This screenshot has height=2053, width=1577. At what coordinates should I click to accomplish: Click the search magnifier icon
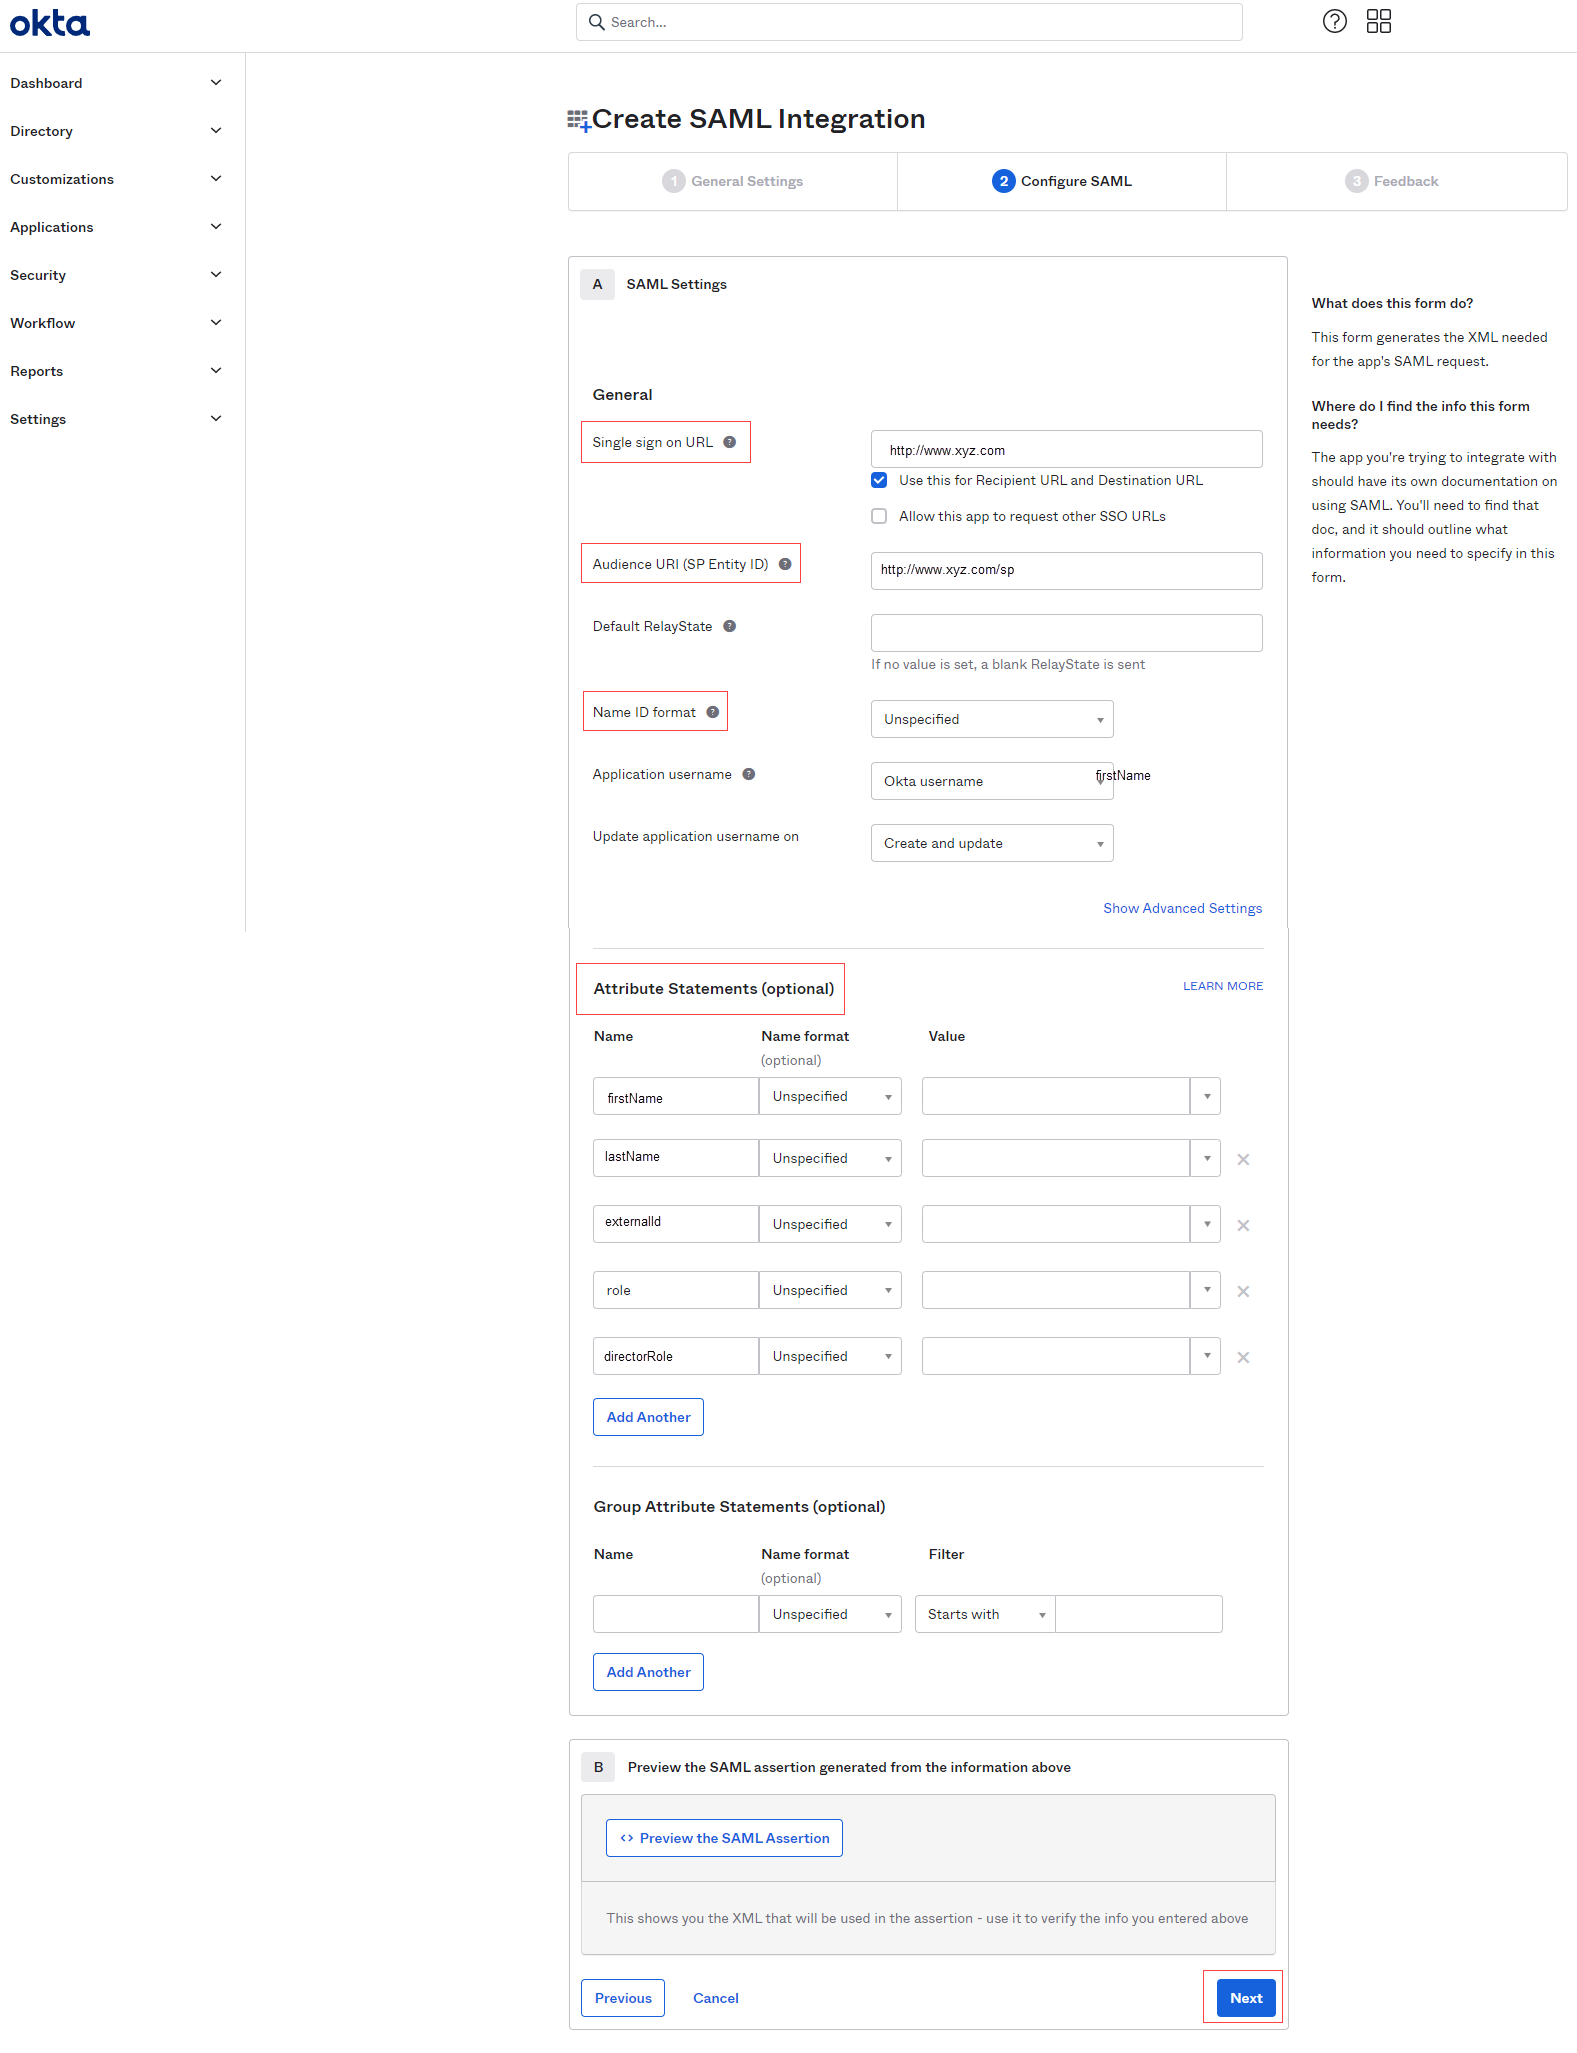tap(597, 22)
